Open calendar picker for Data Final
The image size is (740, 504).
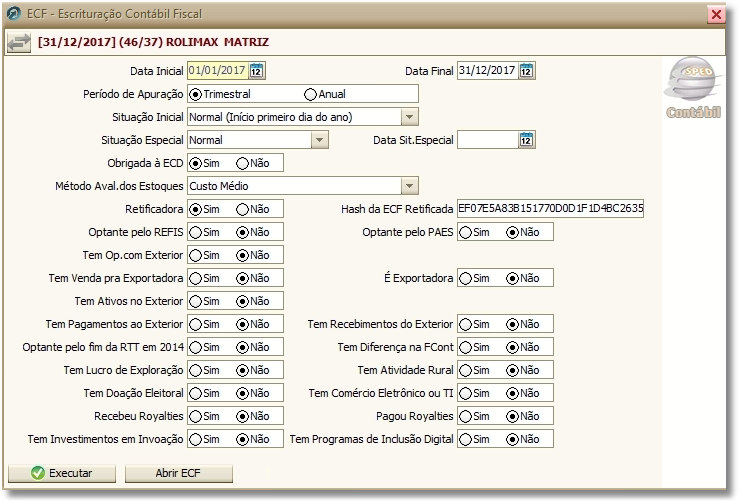pyautogui.click(x=527, y=71)
